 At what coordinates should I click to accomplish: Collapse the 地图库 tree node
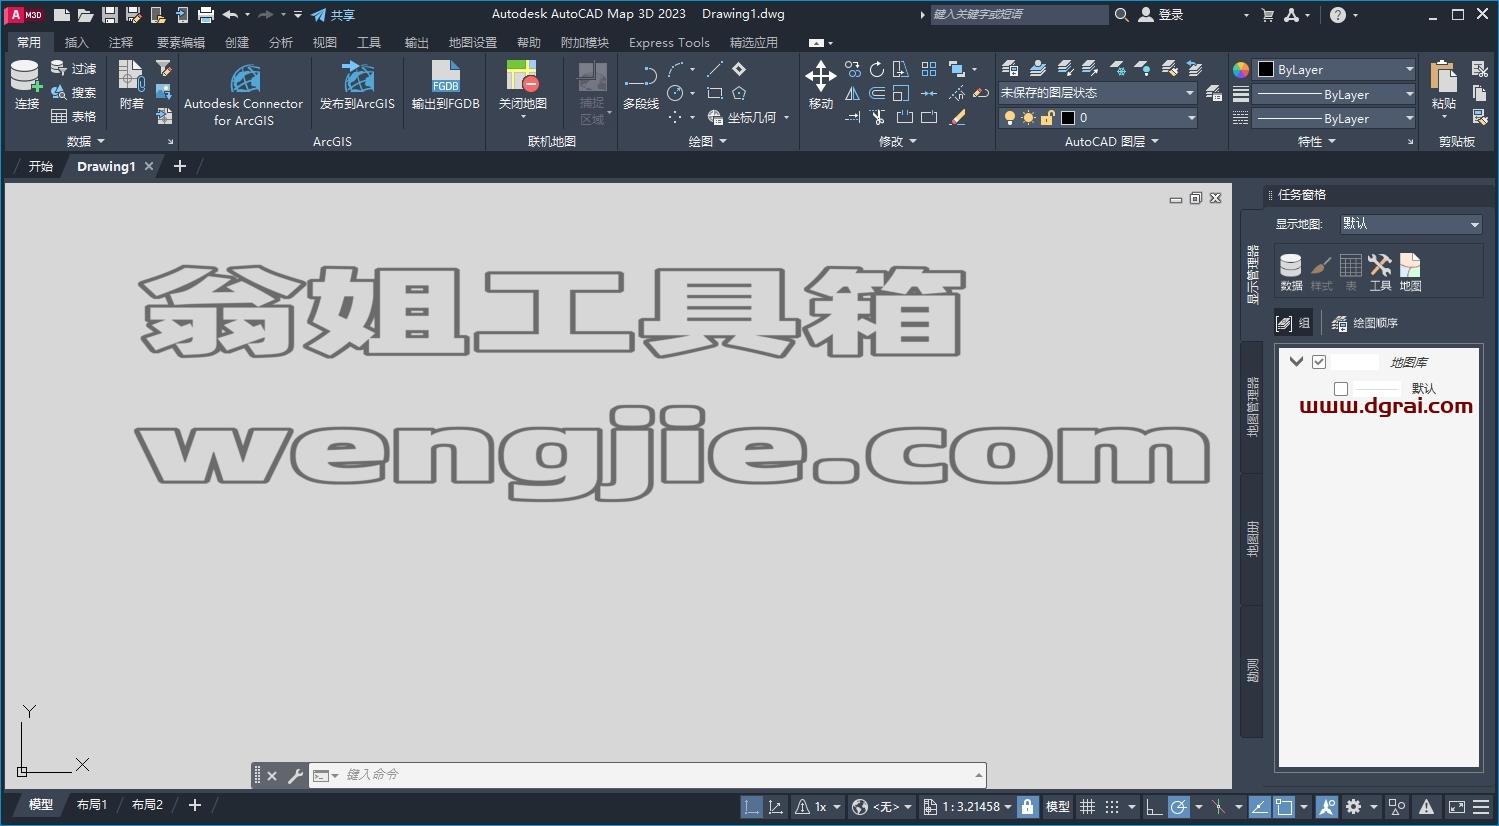coord(1296,362)
